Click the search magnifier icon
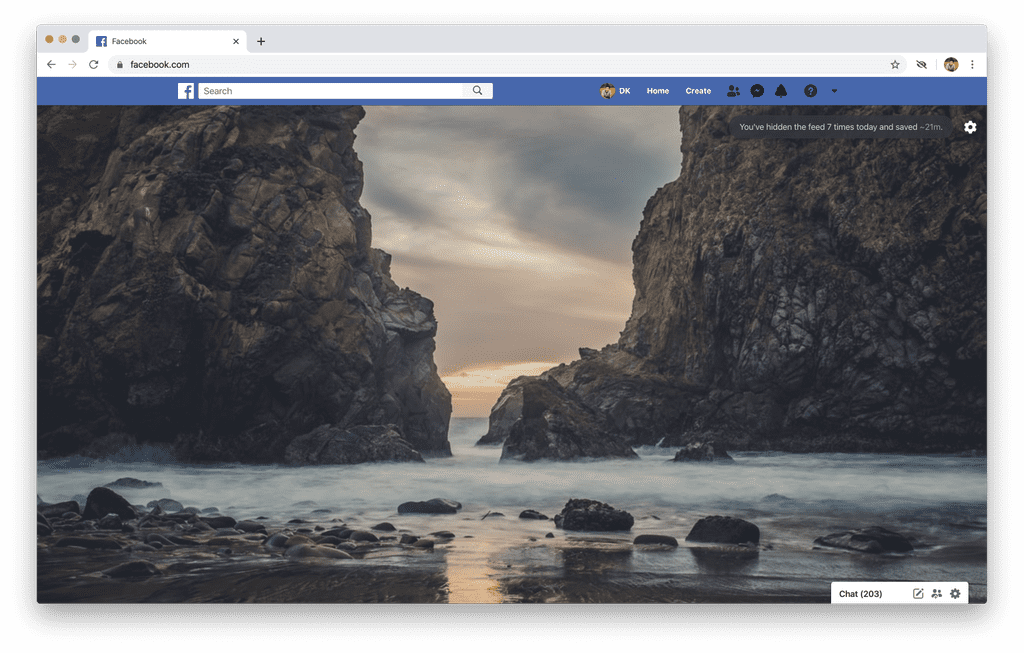 click(x=477, y=91)
